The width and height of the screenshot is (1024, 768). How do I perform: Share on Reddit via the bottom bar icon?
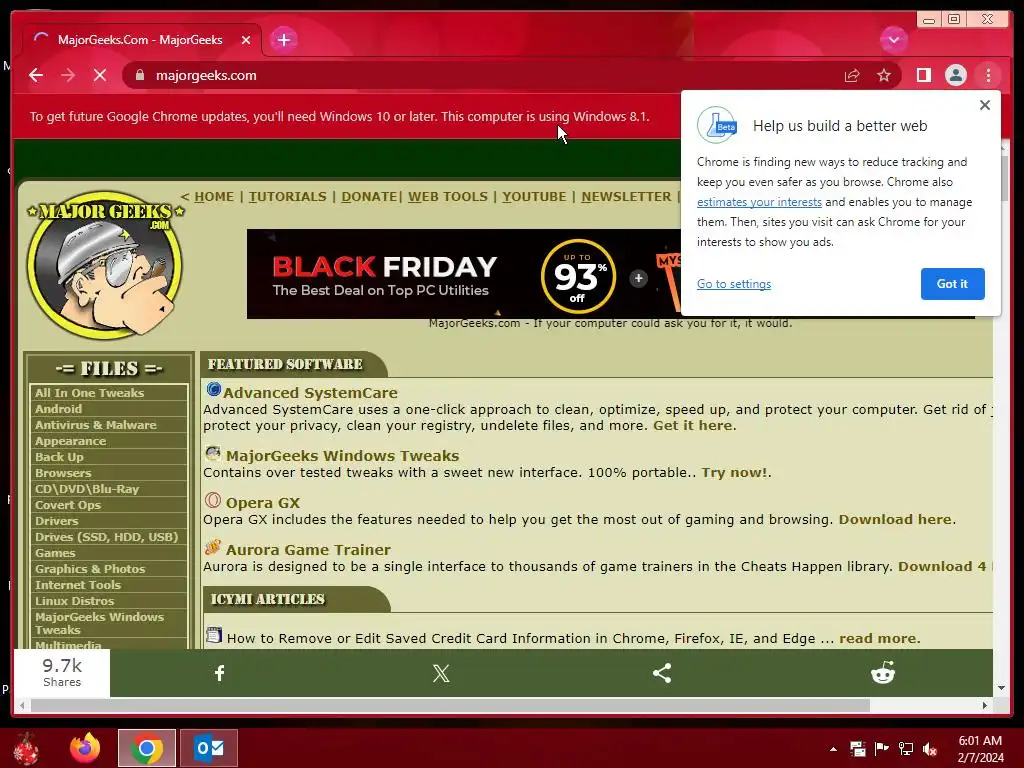click(882, 673)
